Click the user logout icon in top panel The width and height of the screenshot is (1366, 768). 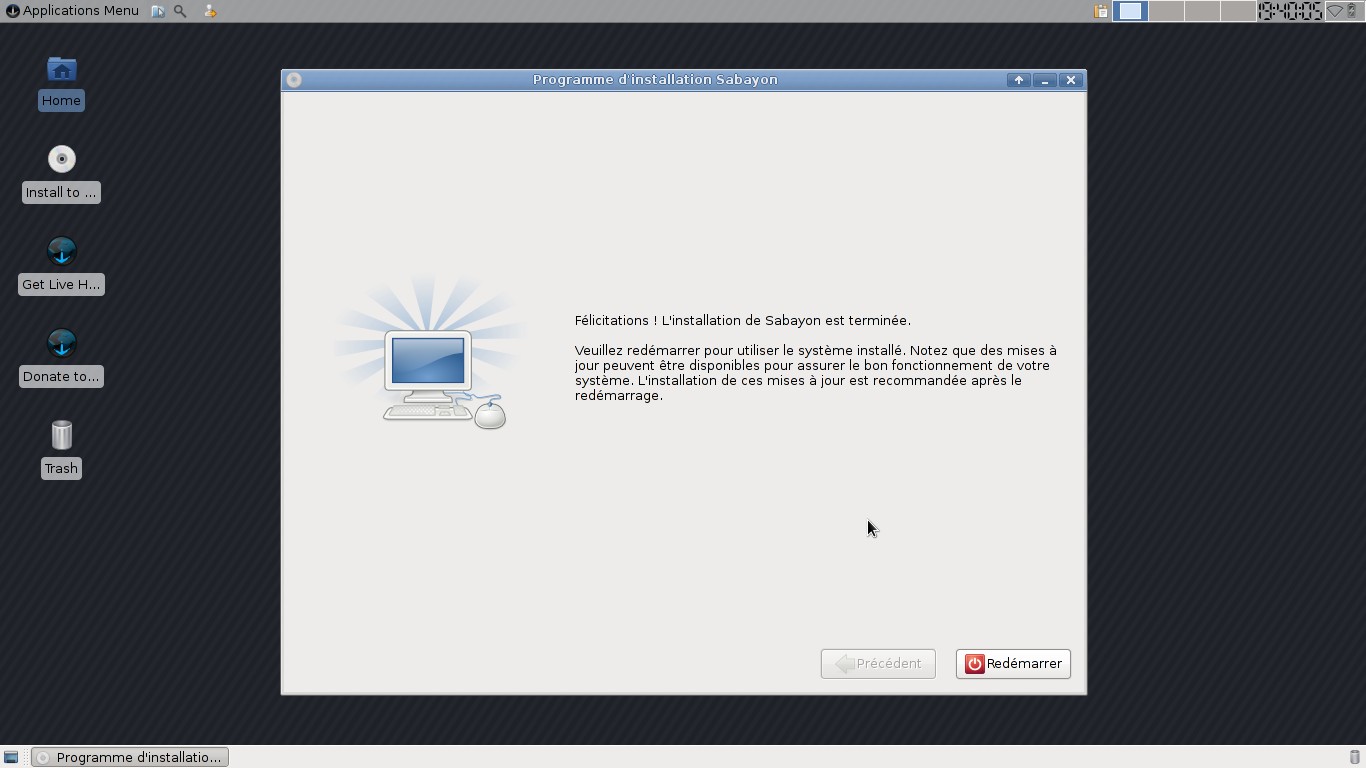pos(210,11)
